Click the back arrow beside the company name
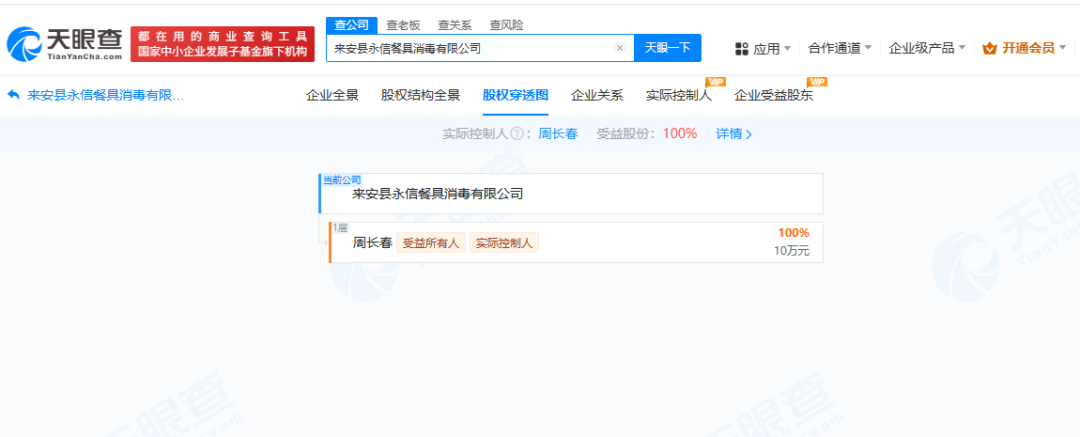This screenshot has height=437, width=1080. pos(13,95)
